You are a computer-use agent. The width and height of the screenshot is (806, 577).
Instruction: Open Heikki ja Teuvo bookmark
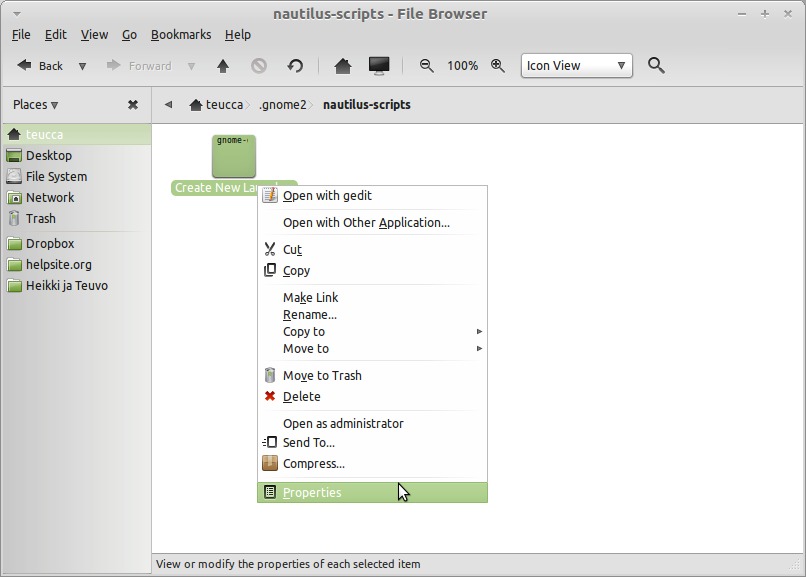(x=77, y=286)
